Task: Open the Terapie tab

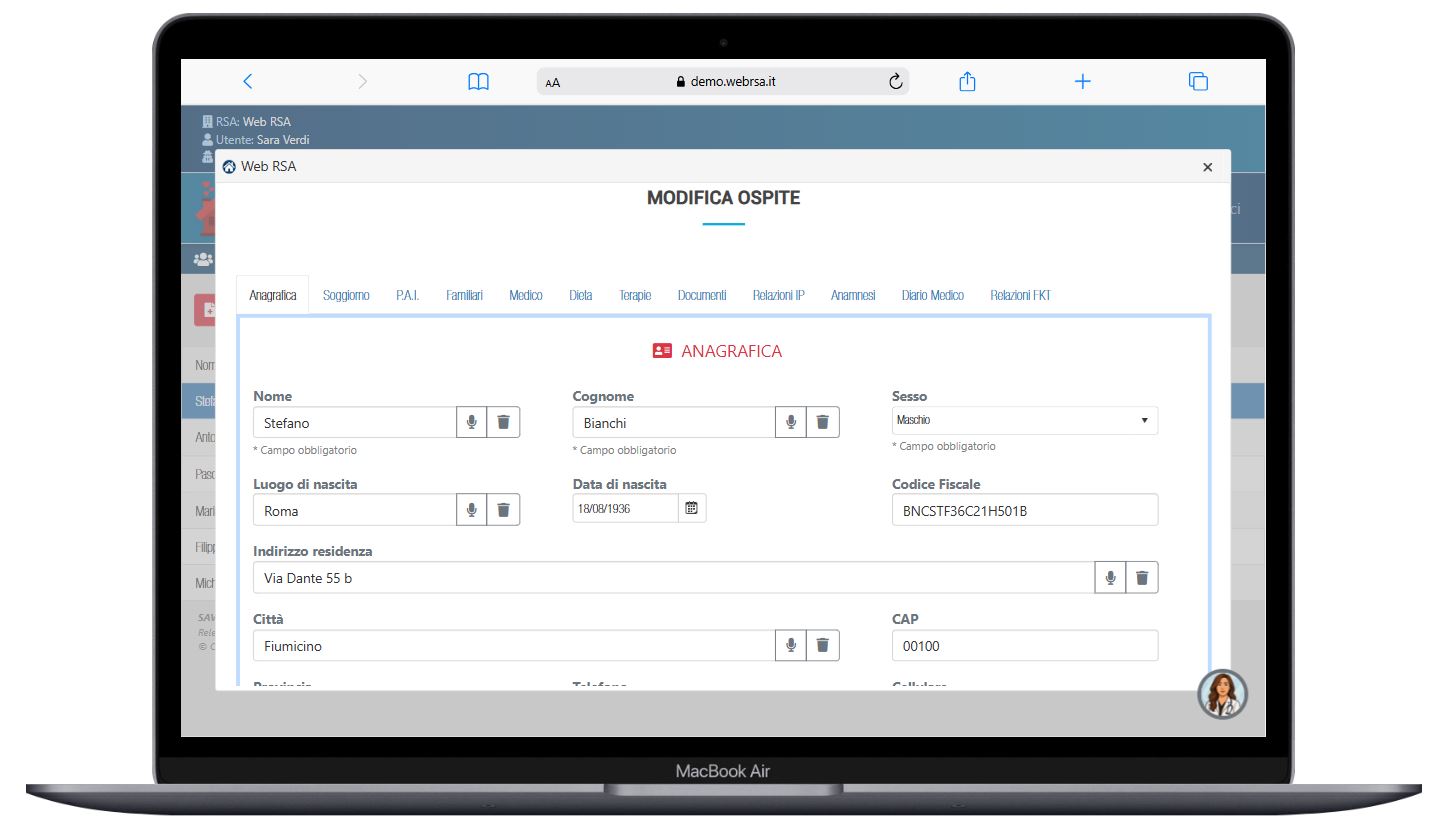Action: tap(634, 295)
